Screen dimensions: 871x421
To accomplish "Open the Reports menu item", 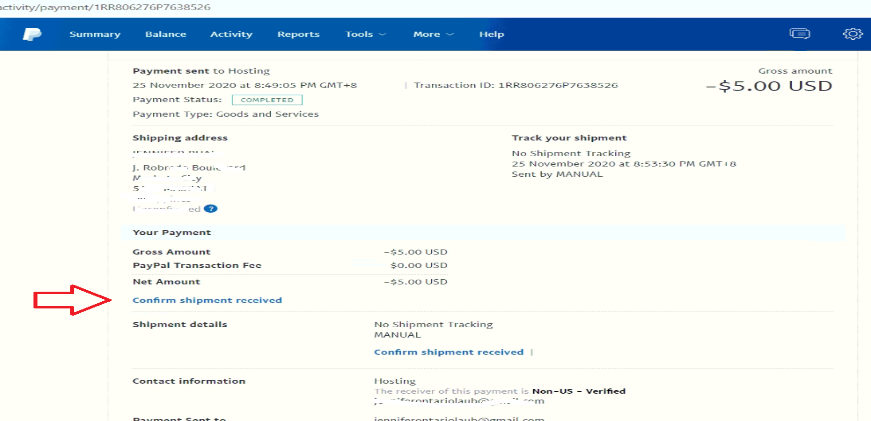I will coord(298,34).
